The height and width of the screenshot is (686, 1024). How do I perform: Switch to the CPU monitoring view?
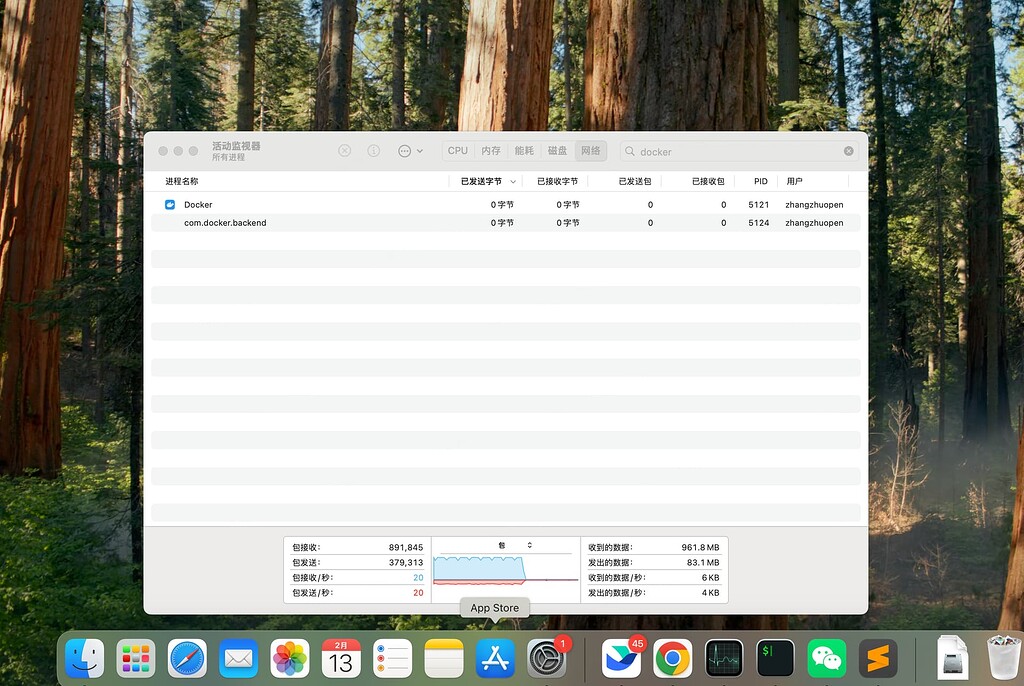(457, 150)
